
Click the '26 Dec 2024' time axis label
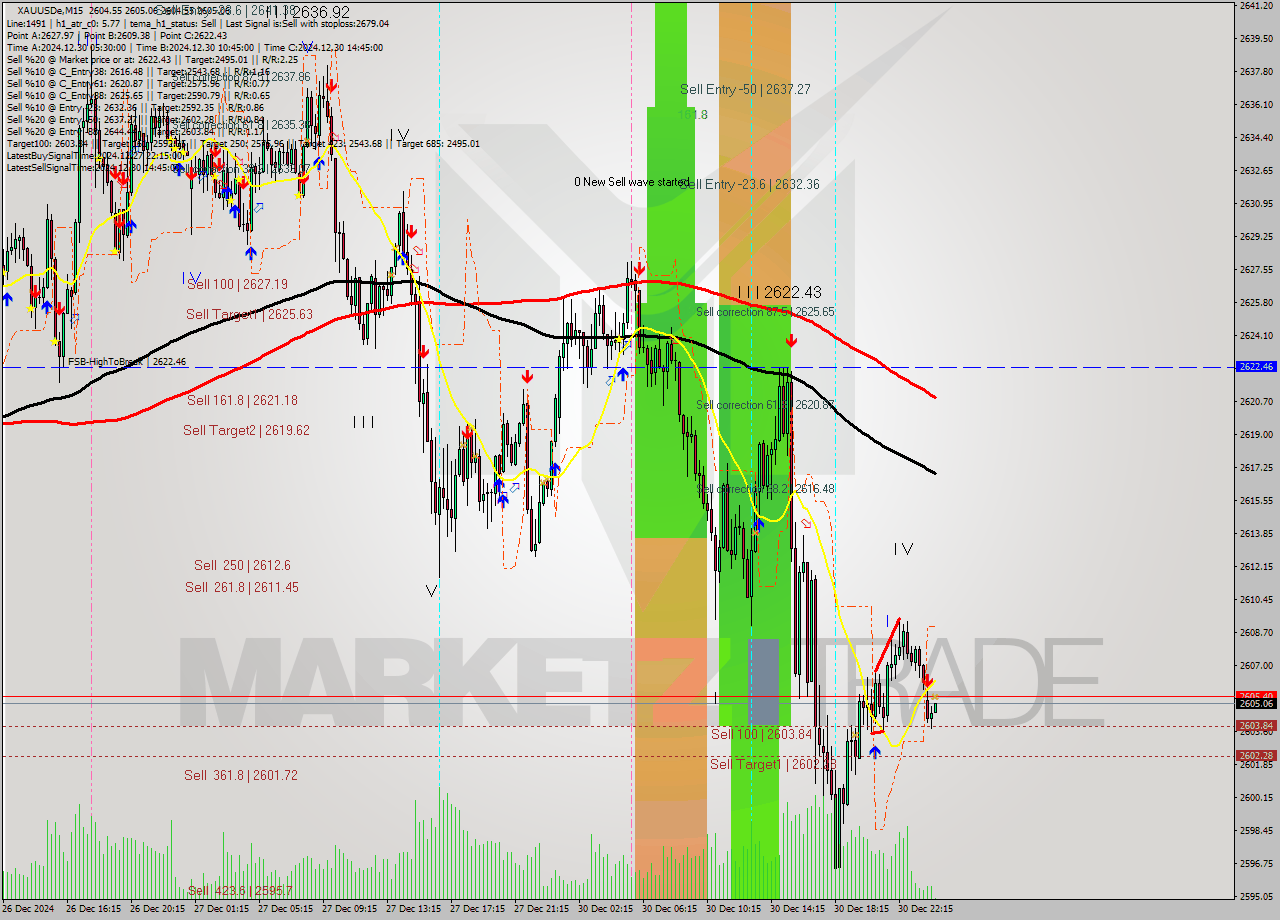pyautogui.click(x=28, y=910)
